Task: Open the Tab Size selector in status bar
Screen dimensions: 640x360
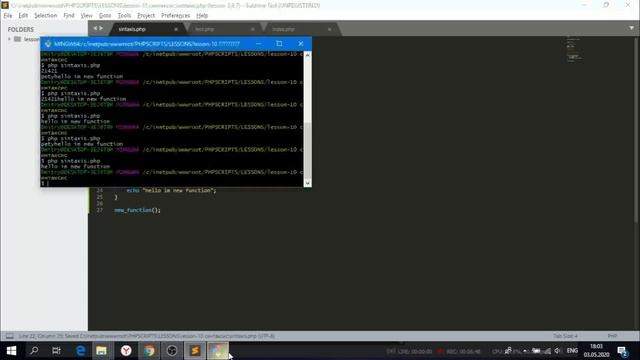Action: tap(565, 336)
